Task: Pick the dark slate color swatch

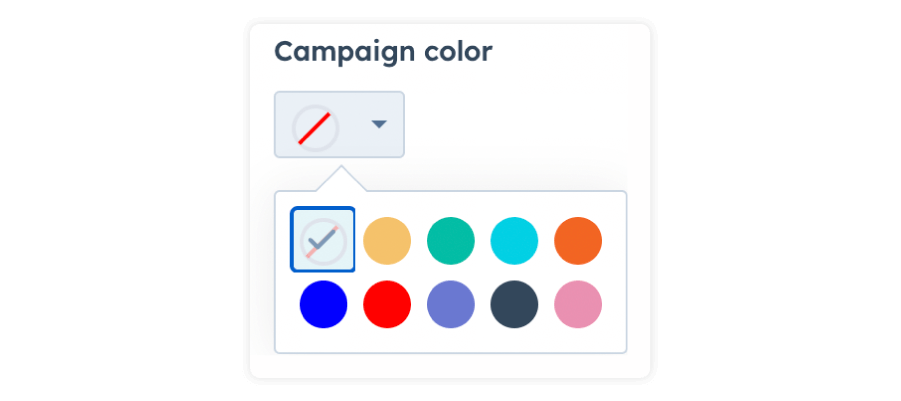Action: click(514, 304)
